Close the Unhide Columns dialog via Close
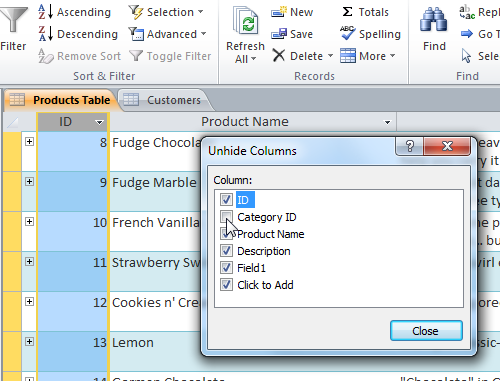The height and width of the screenshot is (381, 500). coord(426,331)
